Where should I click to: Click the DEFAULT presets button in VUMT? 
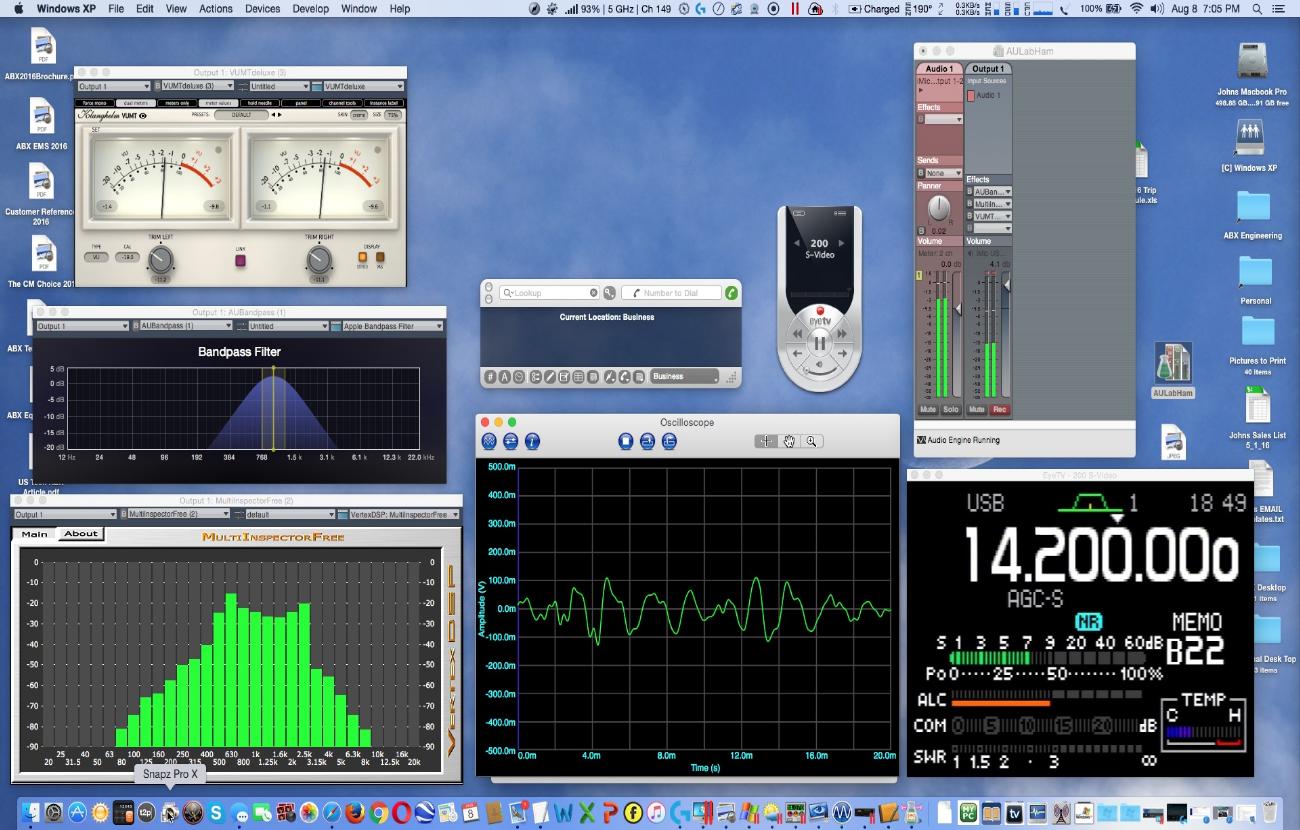[x=242, y=114]
